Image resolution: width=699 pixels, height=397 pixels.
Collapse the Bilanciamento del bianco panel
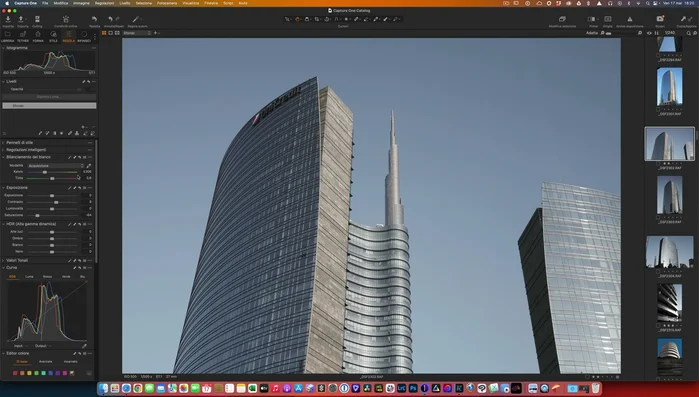(4, 157)
